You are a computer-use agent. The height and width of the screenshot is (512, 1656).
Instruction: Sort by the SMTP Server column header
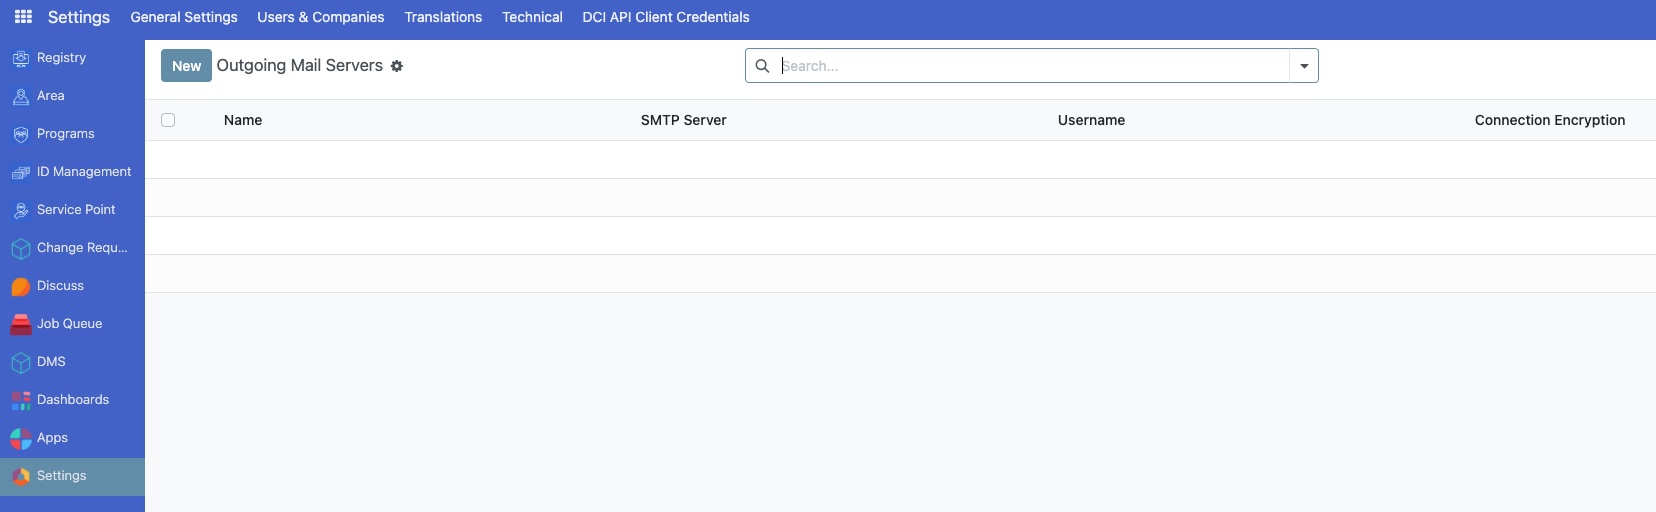[684, 120]
